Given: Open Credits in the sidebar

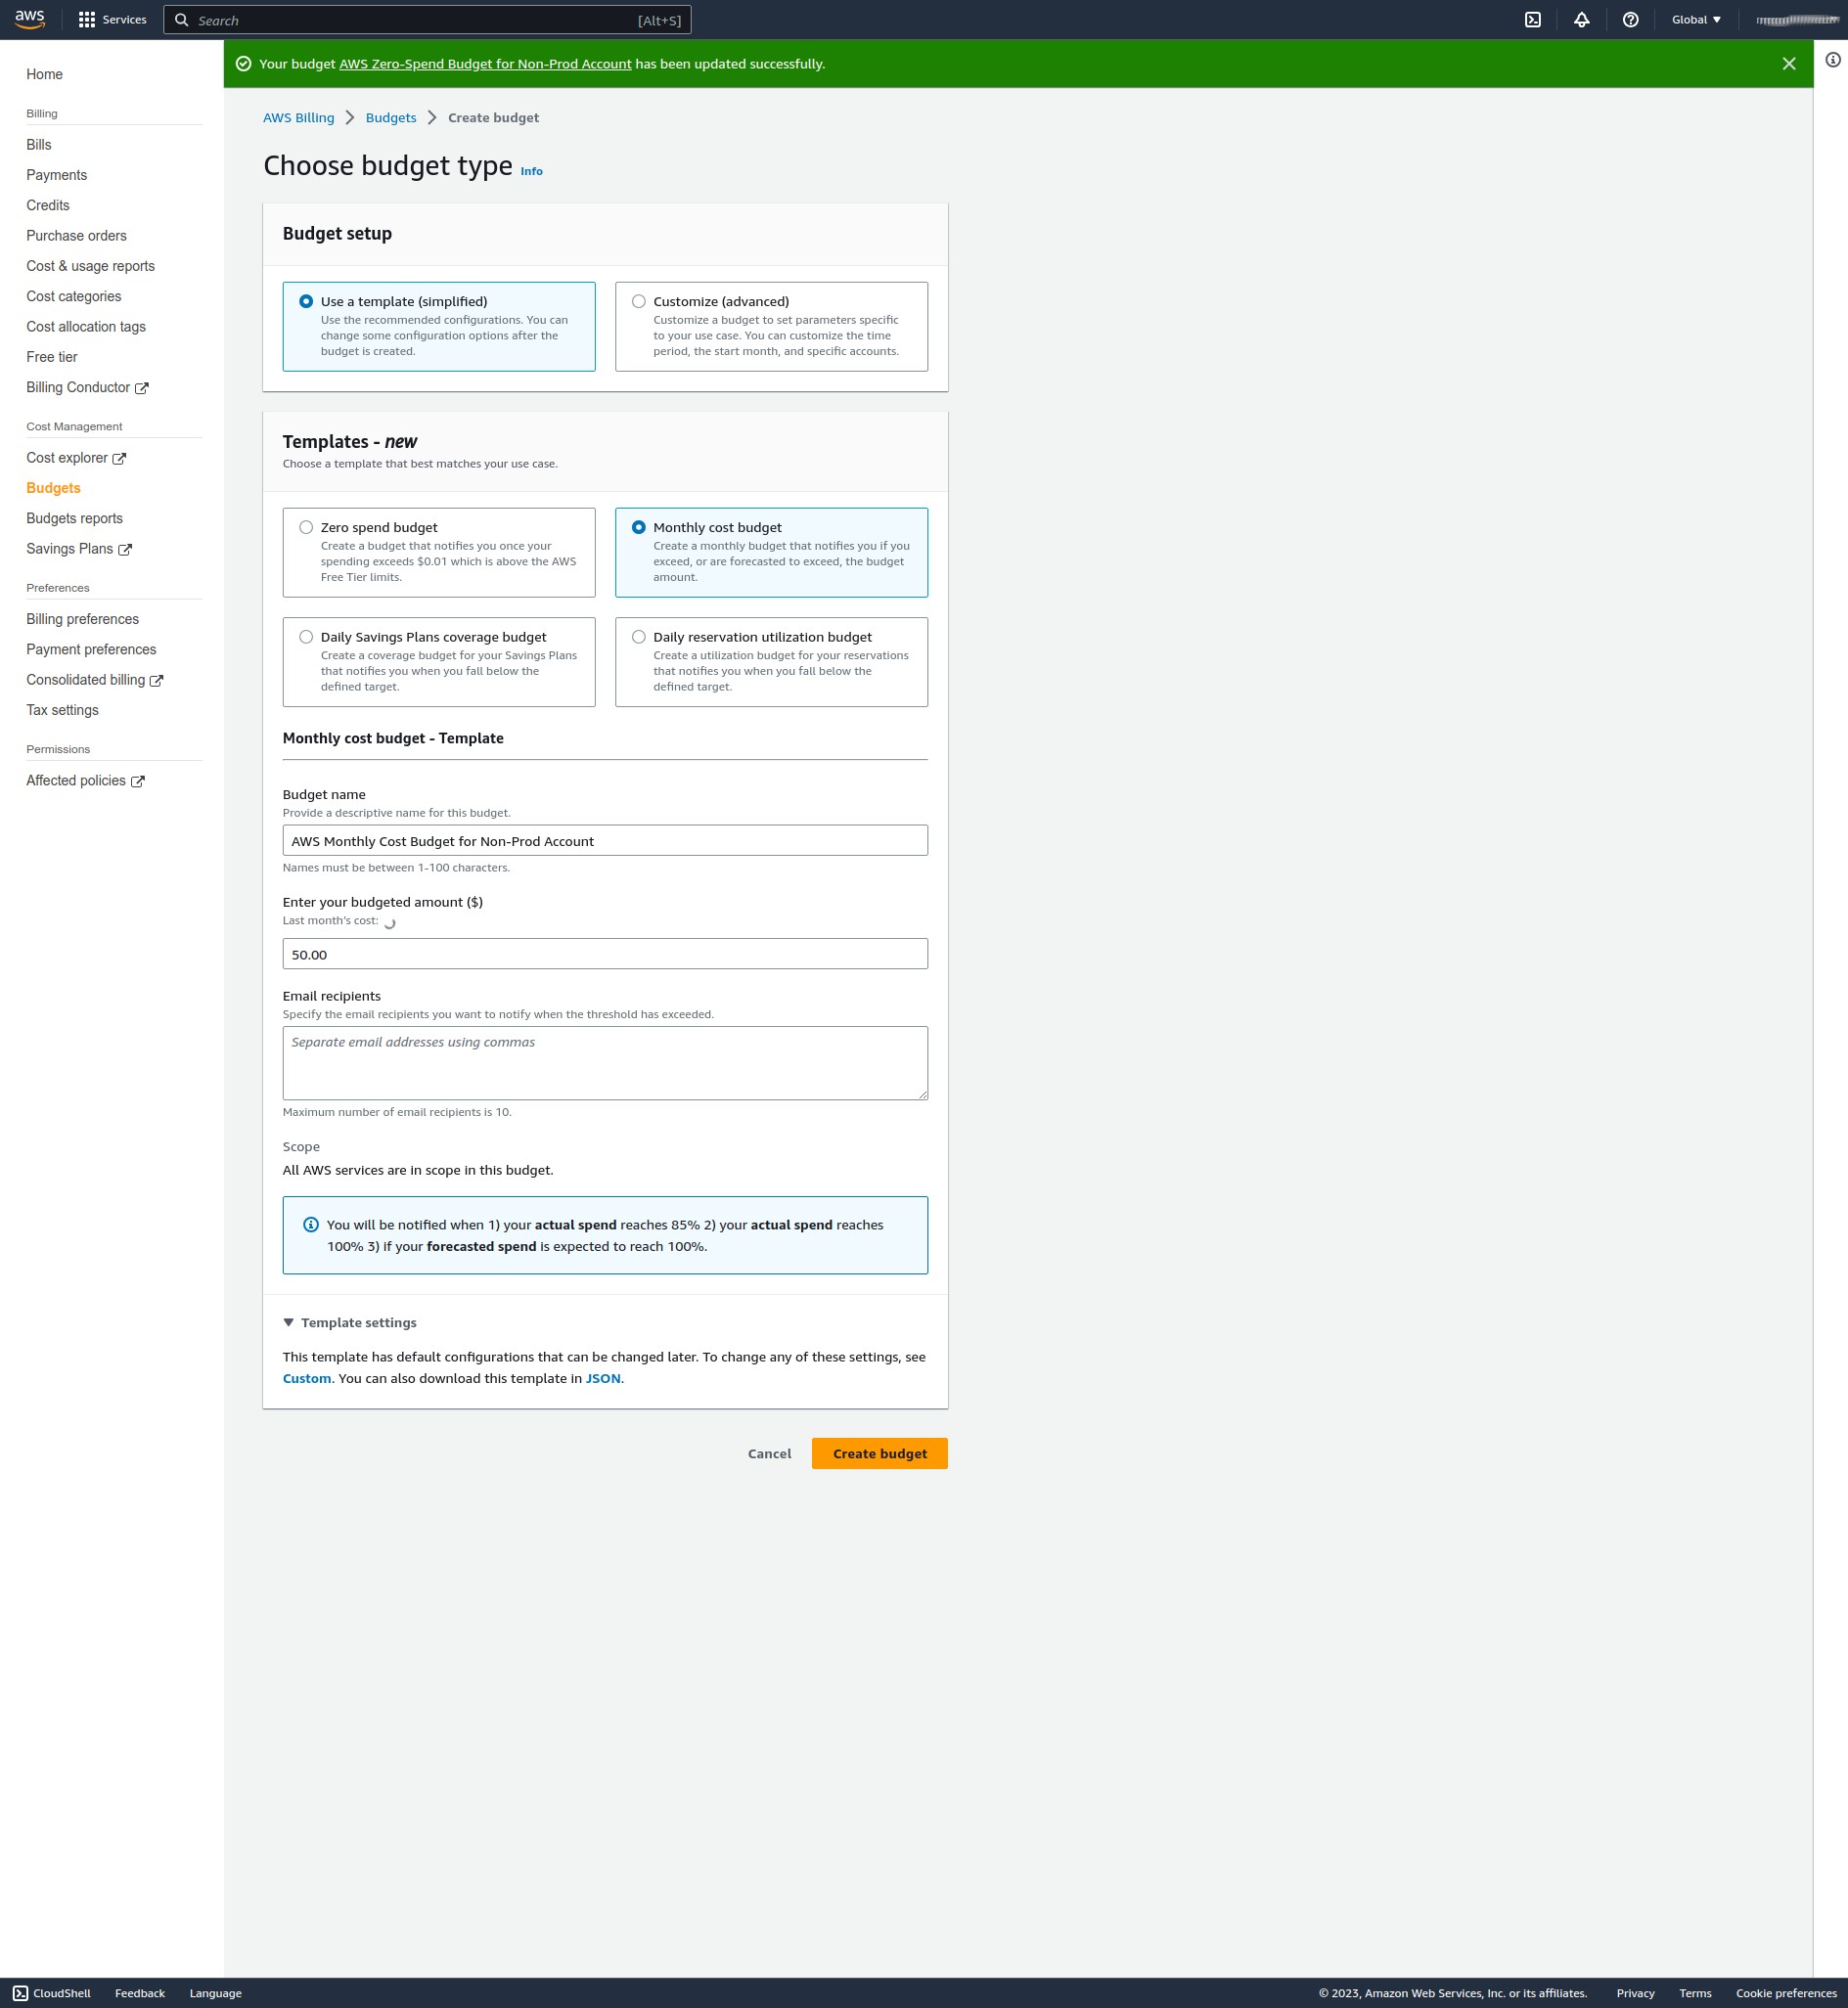Looking at the screenshot, I should point(48,205).
